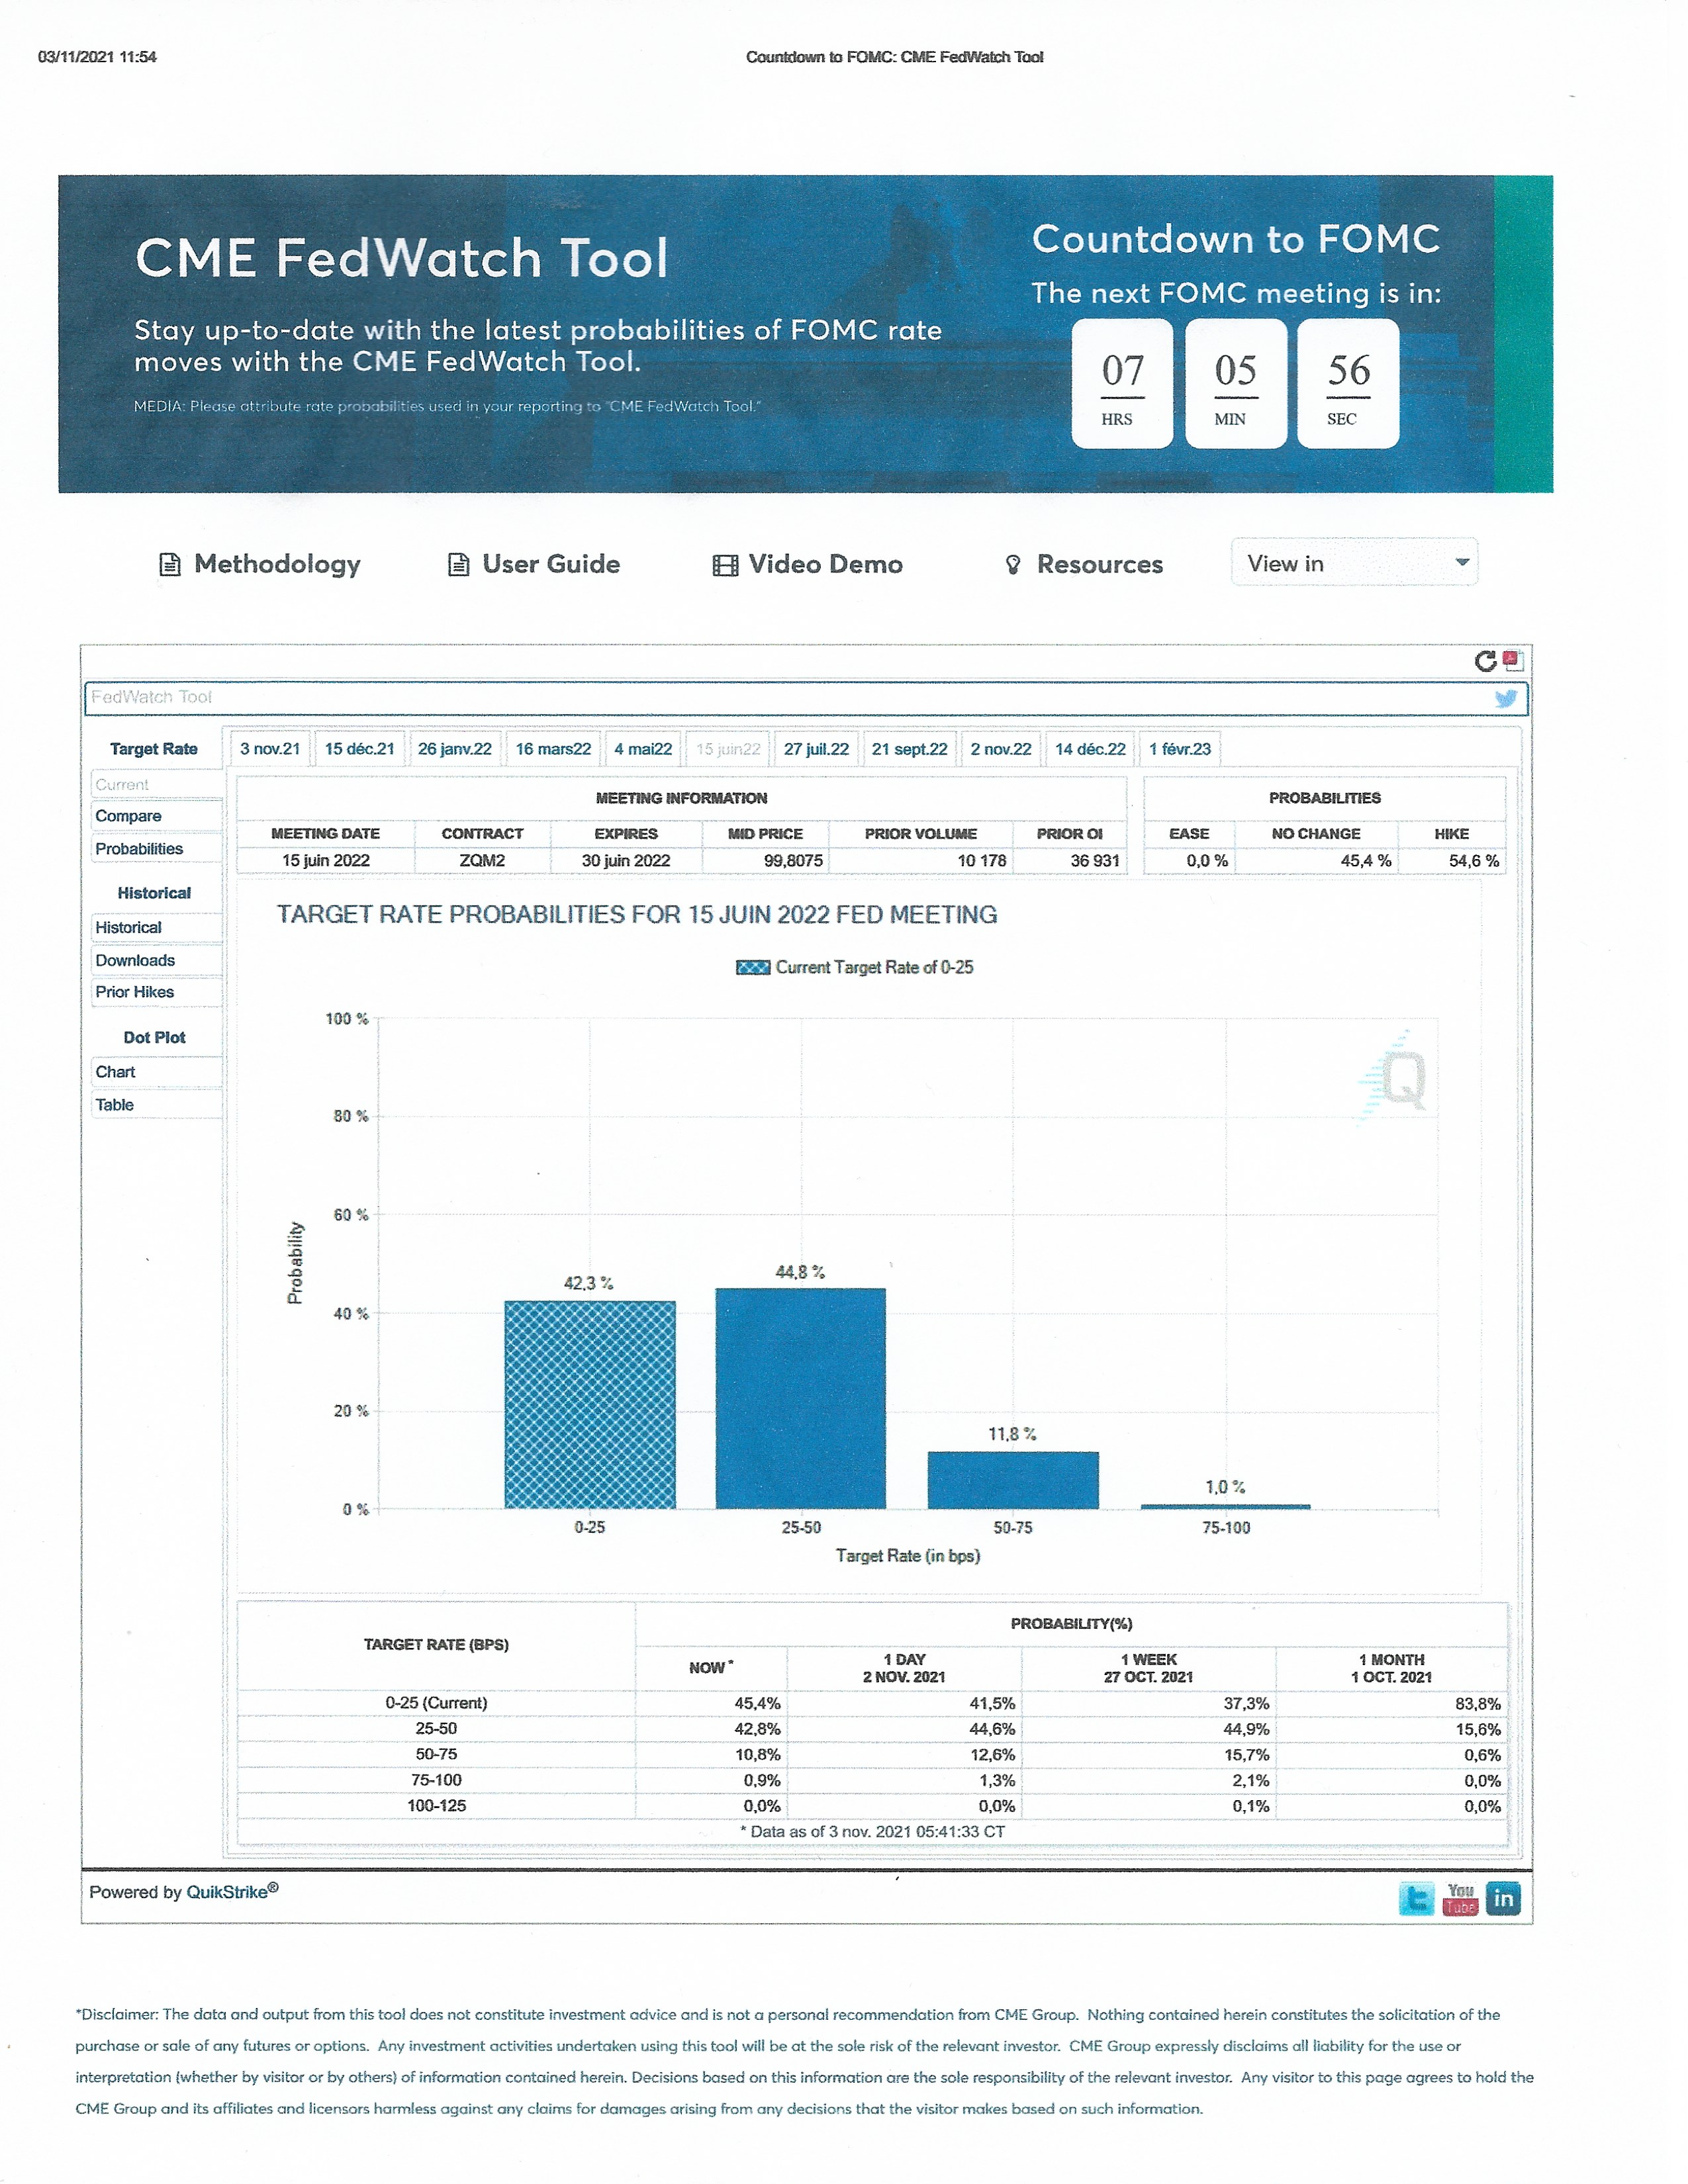Image resolution: width=1688 pixels, height=2184 pixels.
Task: Select the 27 juil.22 meeting tab
Action: pos(816,749)
